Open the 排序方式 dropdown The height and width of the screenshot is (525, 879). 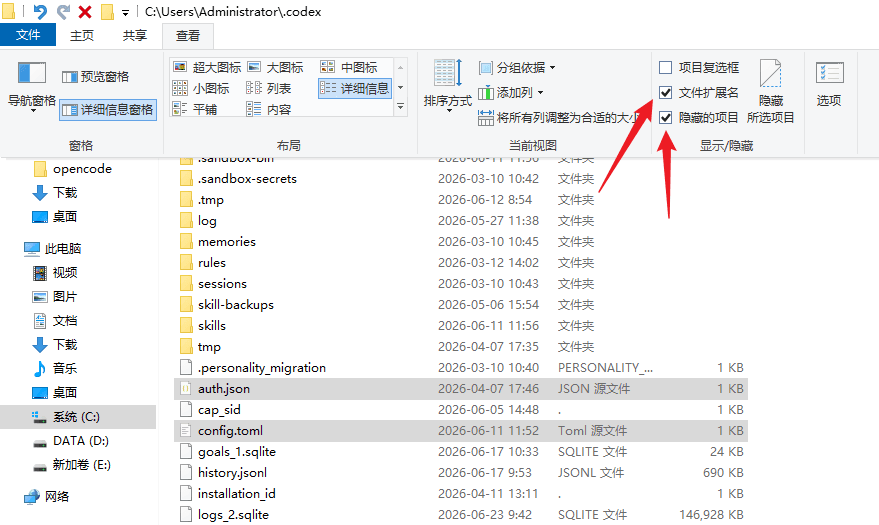(447, 85)
